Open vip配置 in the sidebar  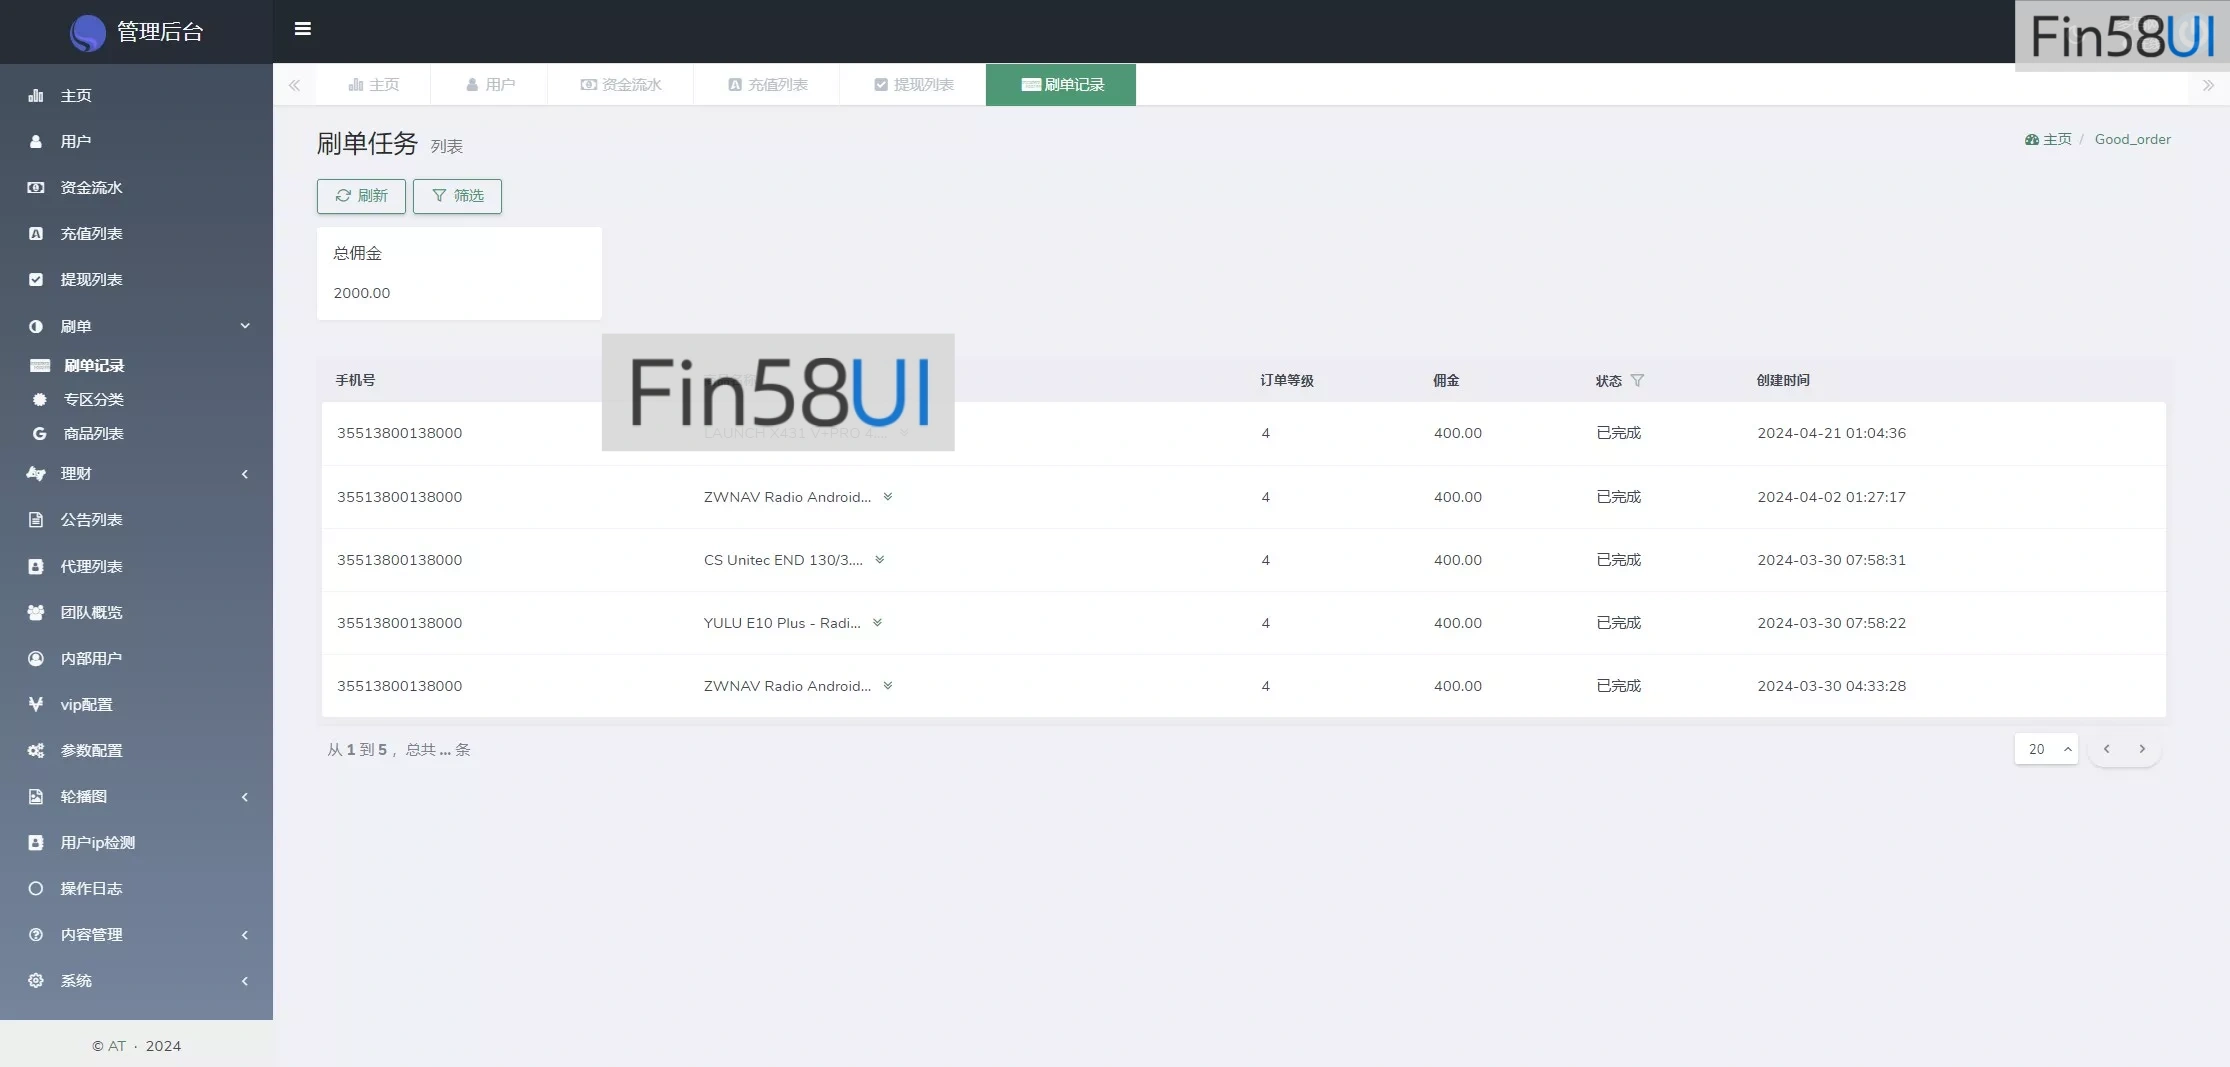click(x=86, y=705)
